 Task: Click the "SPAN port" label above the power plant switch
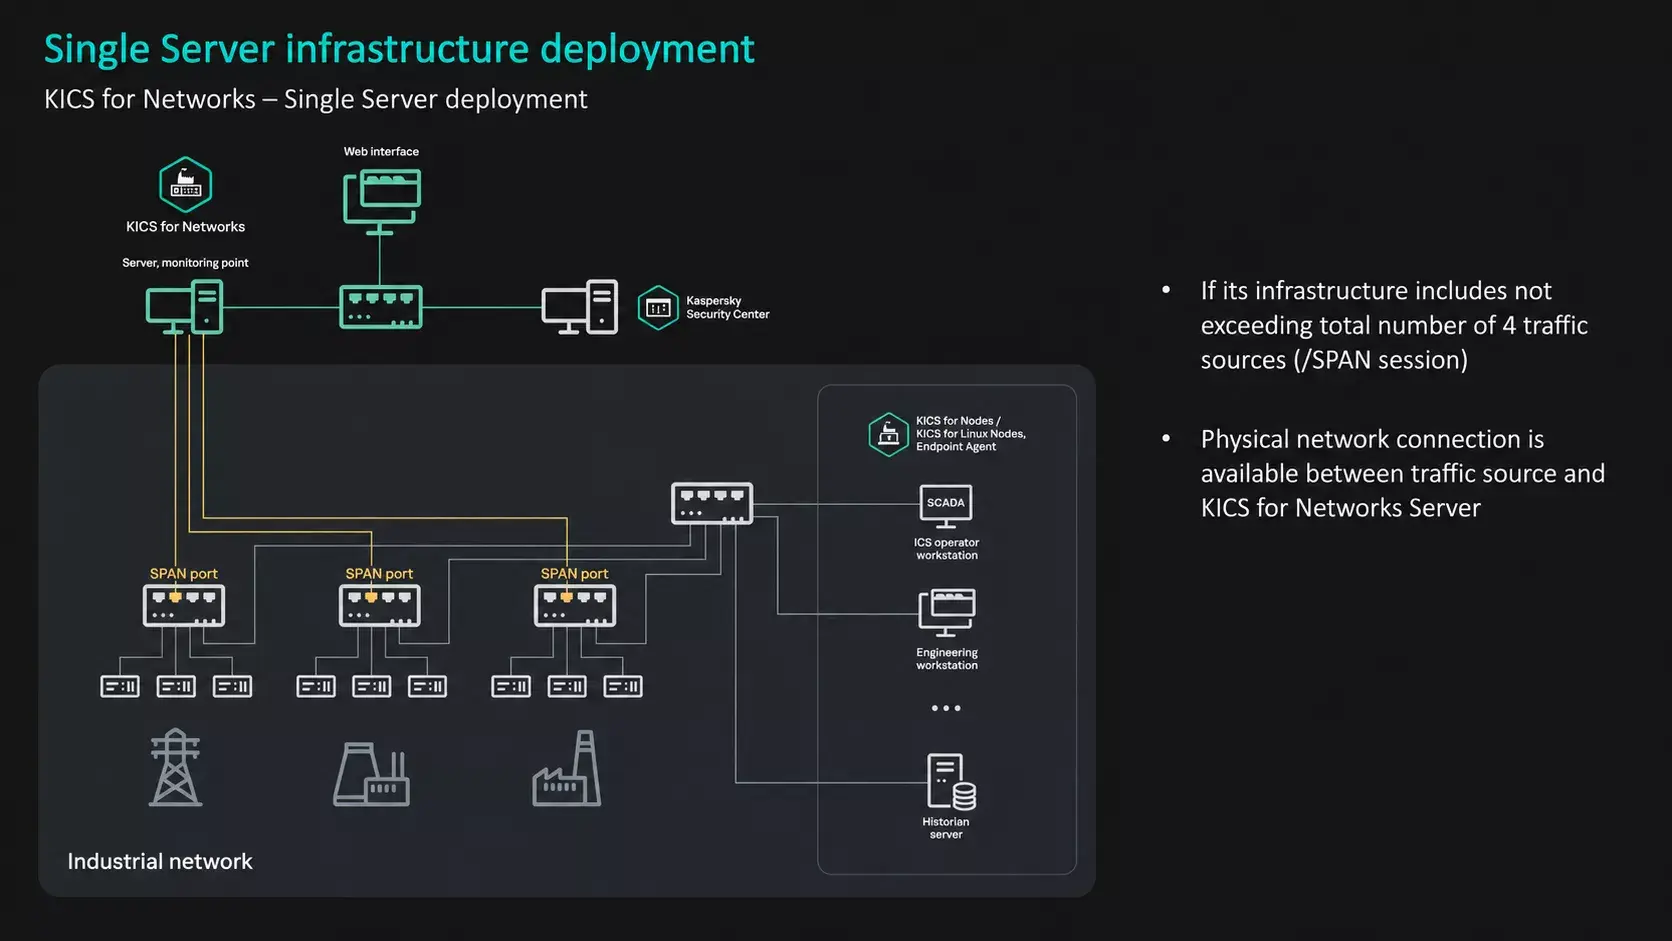379,574
